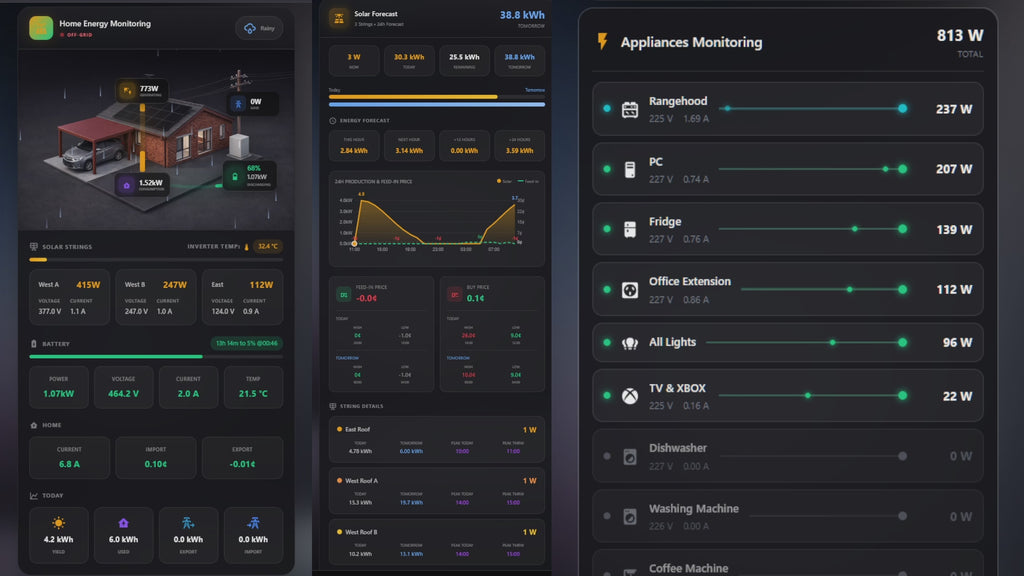Select the Fridge icon
Screen dimensions: 1024x576
630,230
